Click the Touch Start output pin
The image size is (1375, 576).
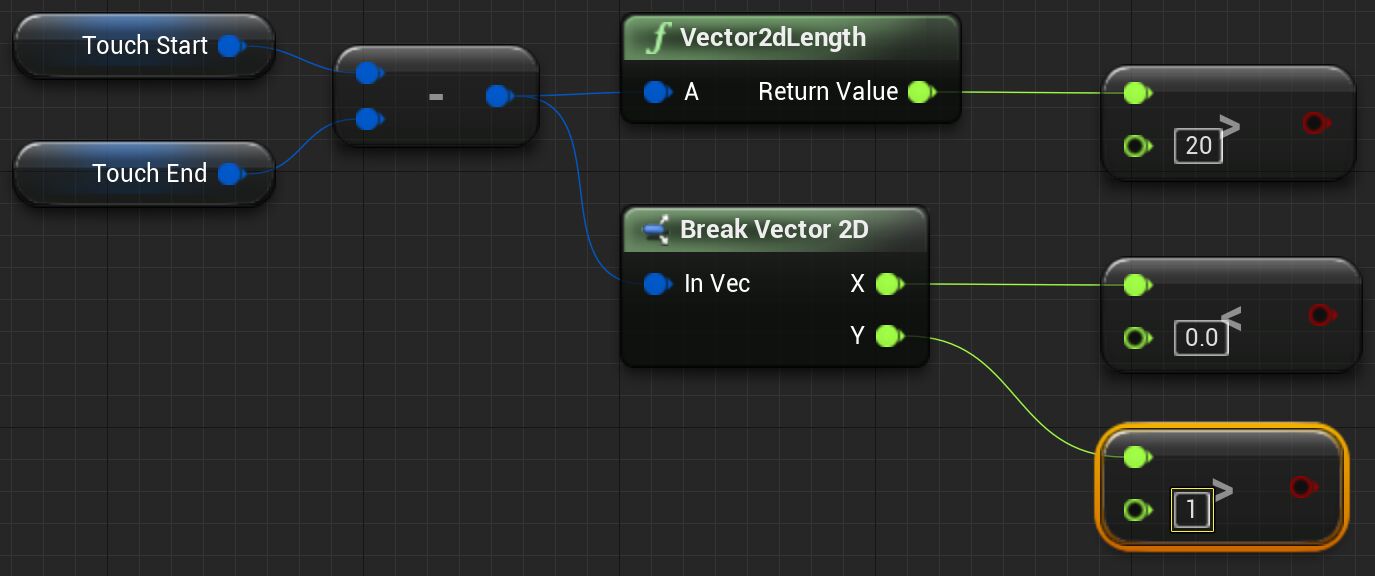tap(230, 46)
